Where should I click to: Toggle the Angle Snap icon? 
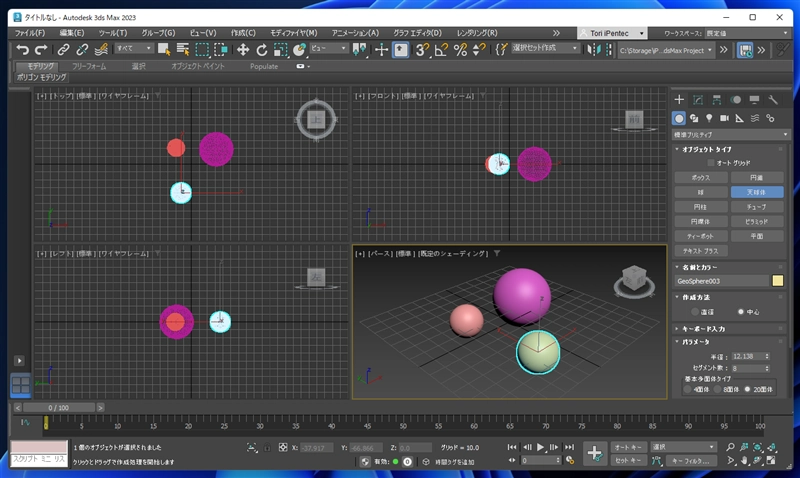click(x=441, y=49)
